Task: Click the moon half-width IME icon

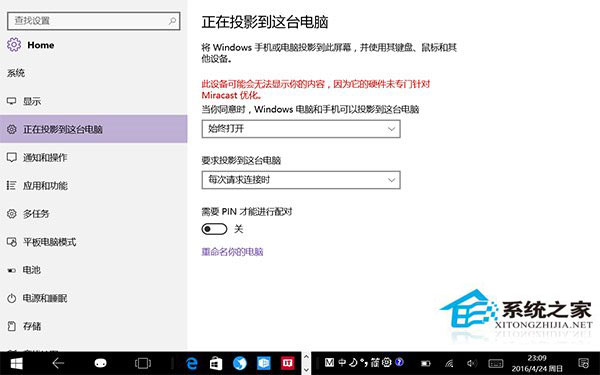Action: coord(353,362)
